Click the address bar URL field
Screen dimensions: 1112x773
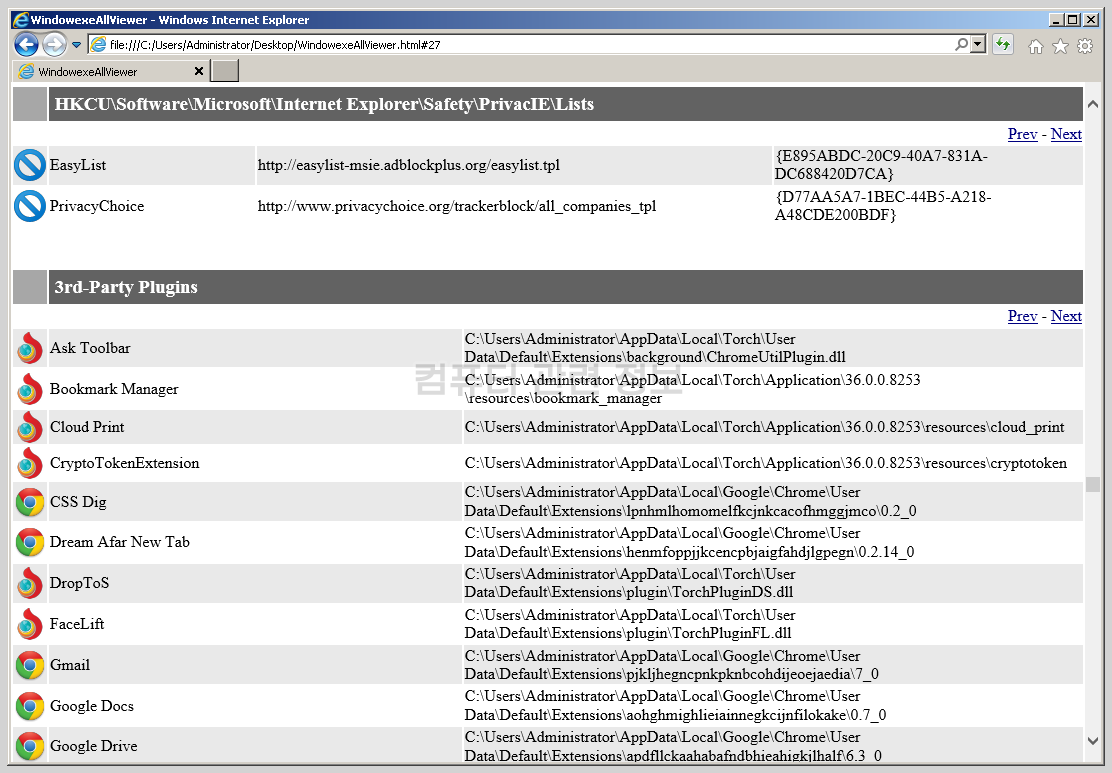[x=528, y=45]
